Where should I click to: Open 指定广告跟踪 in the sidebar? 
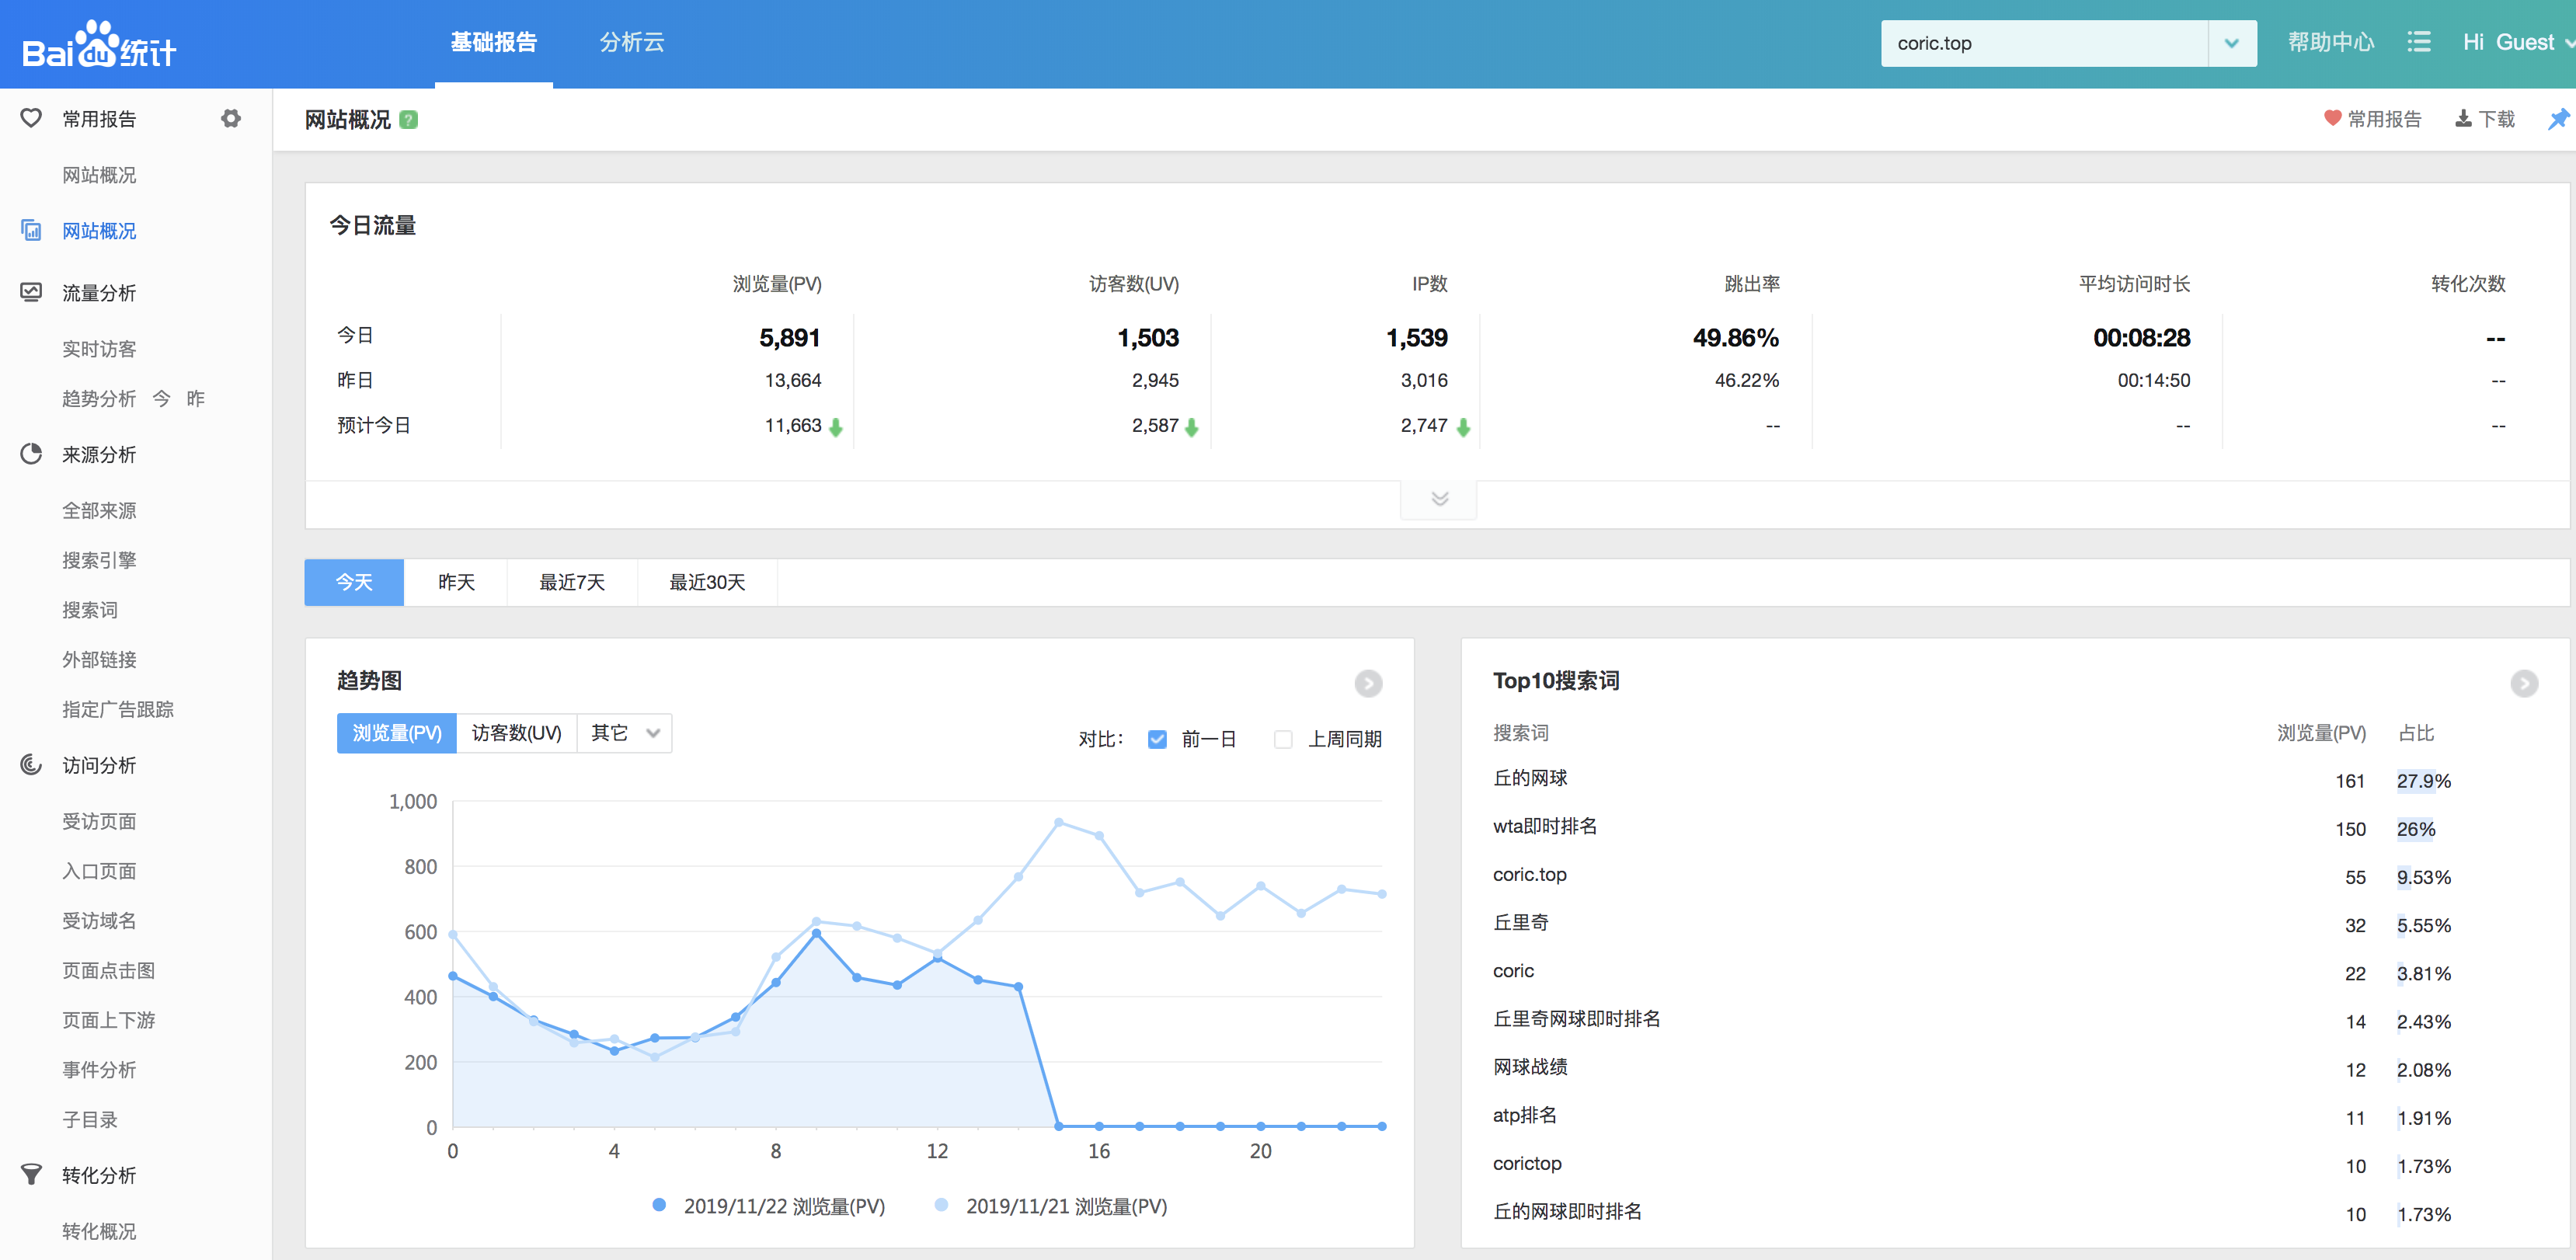pos(118,709)
